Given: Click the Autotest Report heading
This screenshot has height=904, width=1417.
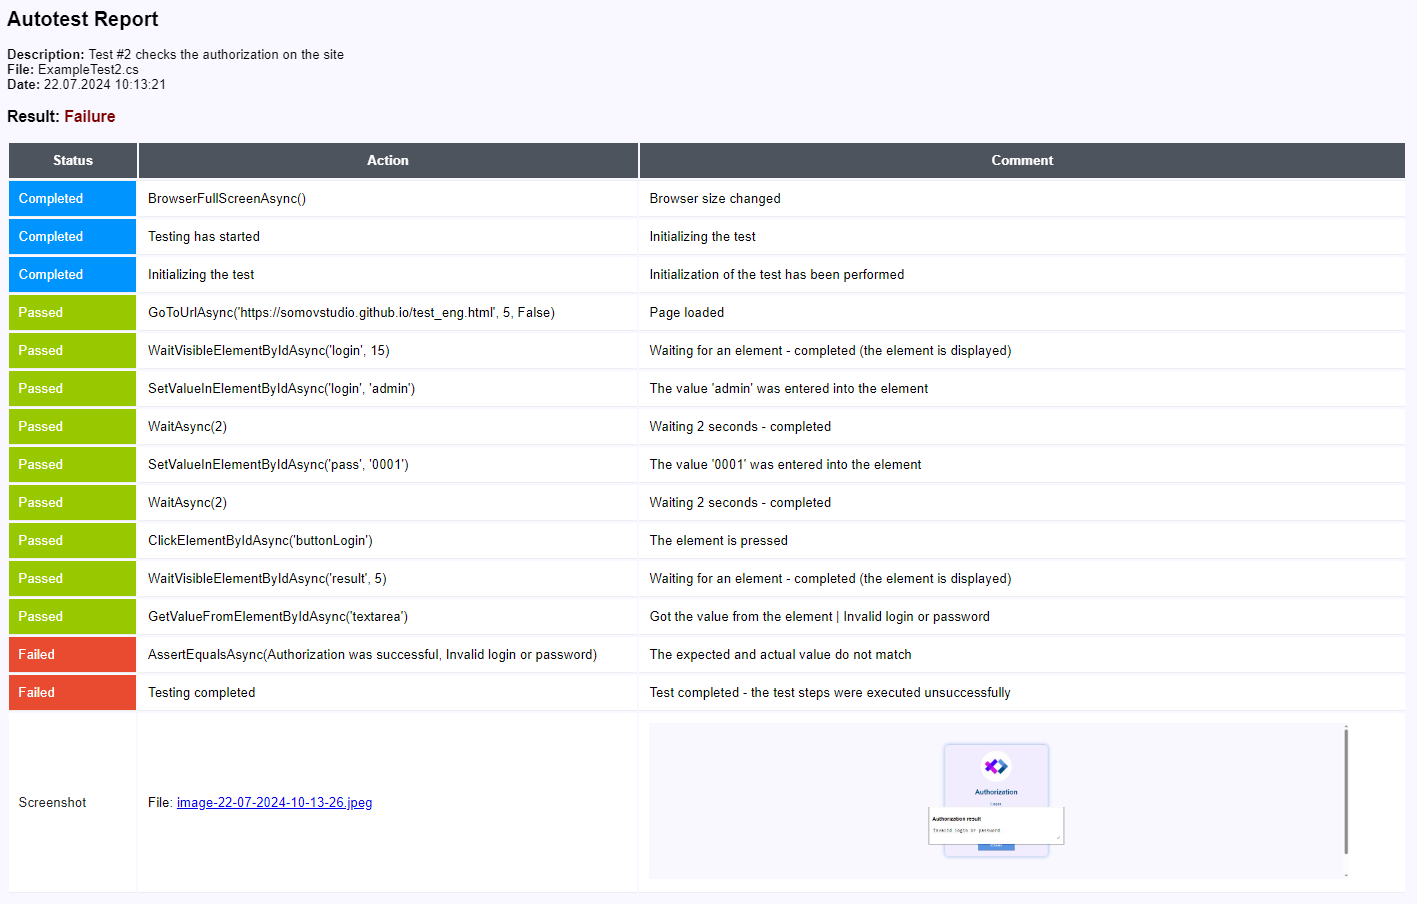Looking at the screenshot, I should click(83, 20).
